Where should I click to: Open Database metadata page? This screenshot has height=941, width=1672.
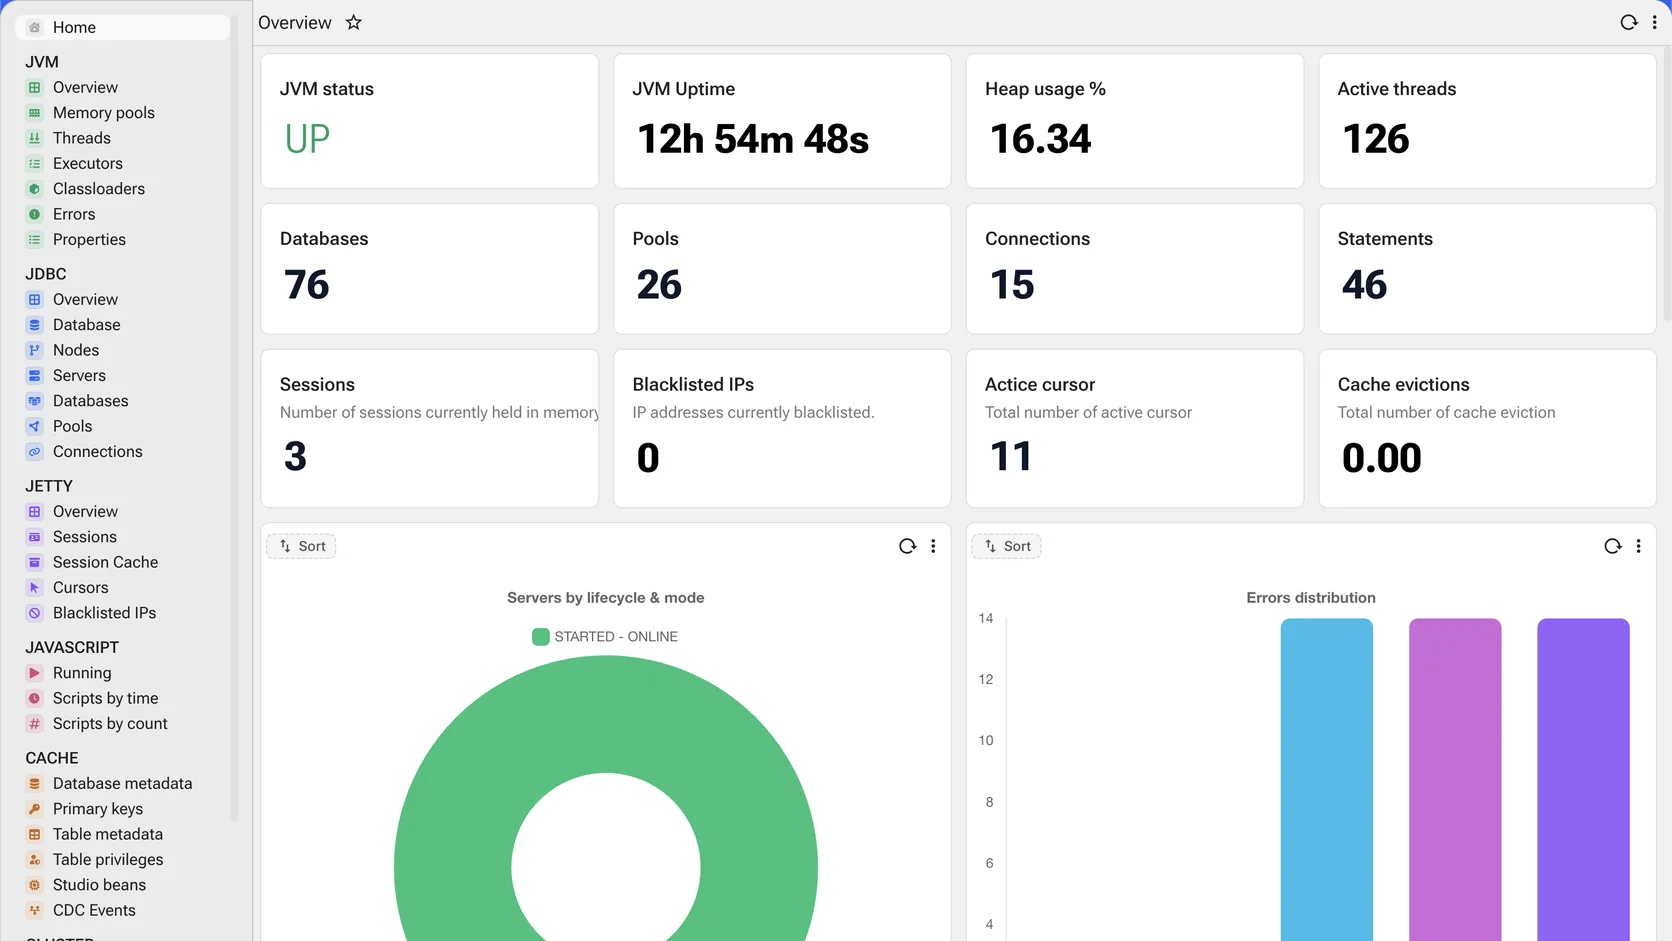coord(122,784)
